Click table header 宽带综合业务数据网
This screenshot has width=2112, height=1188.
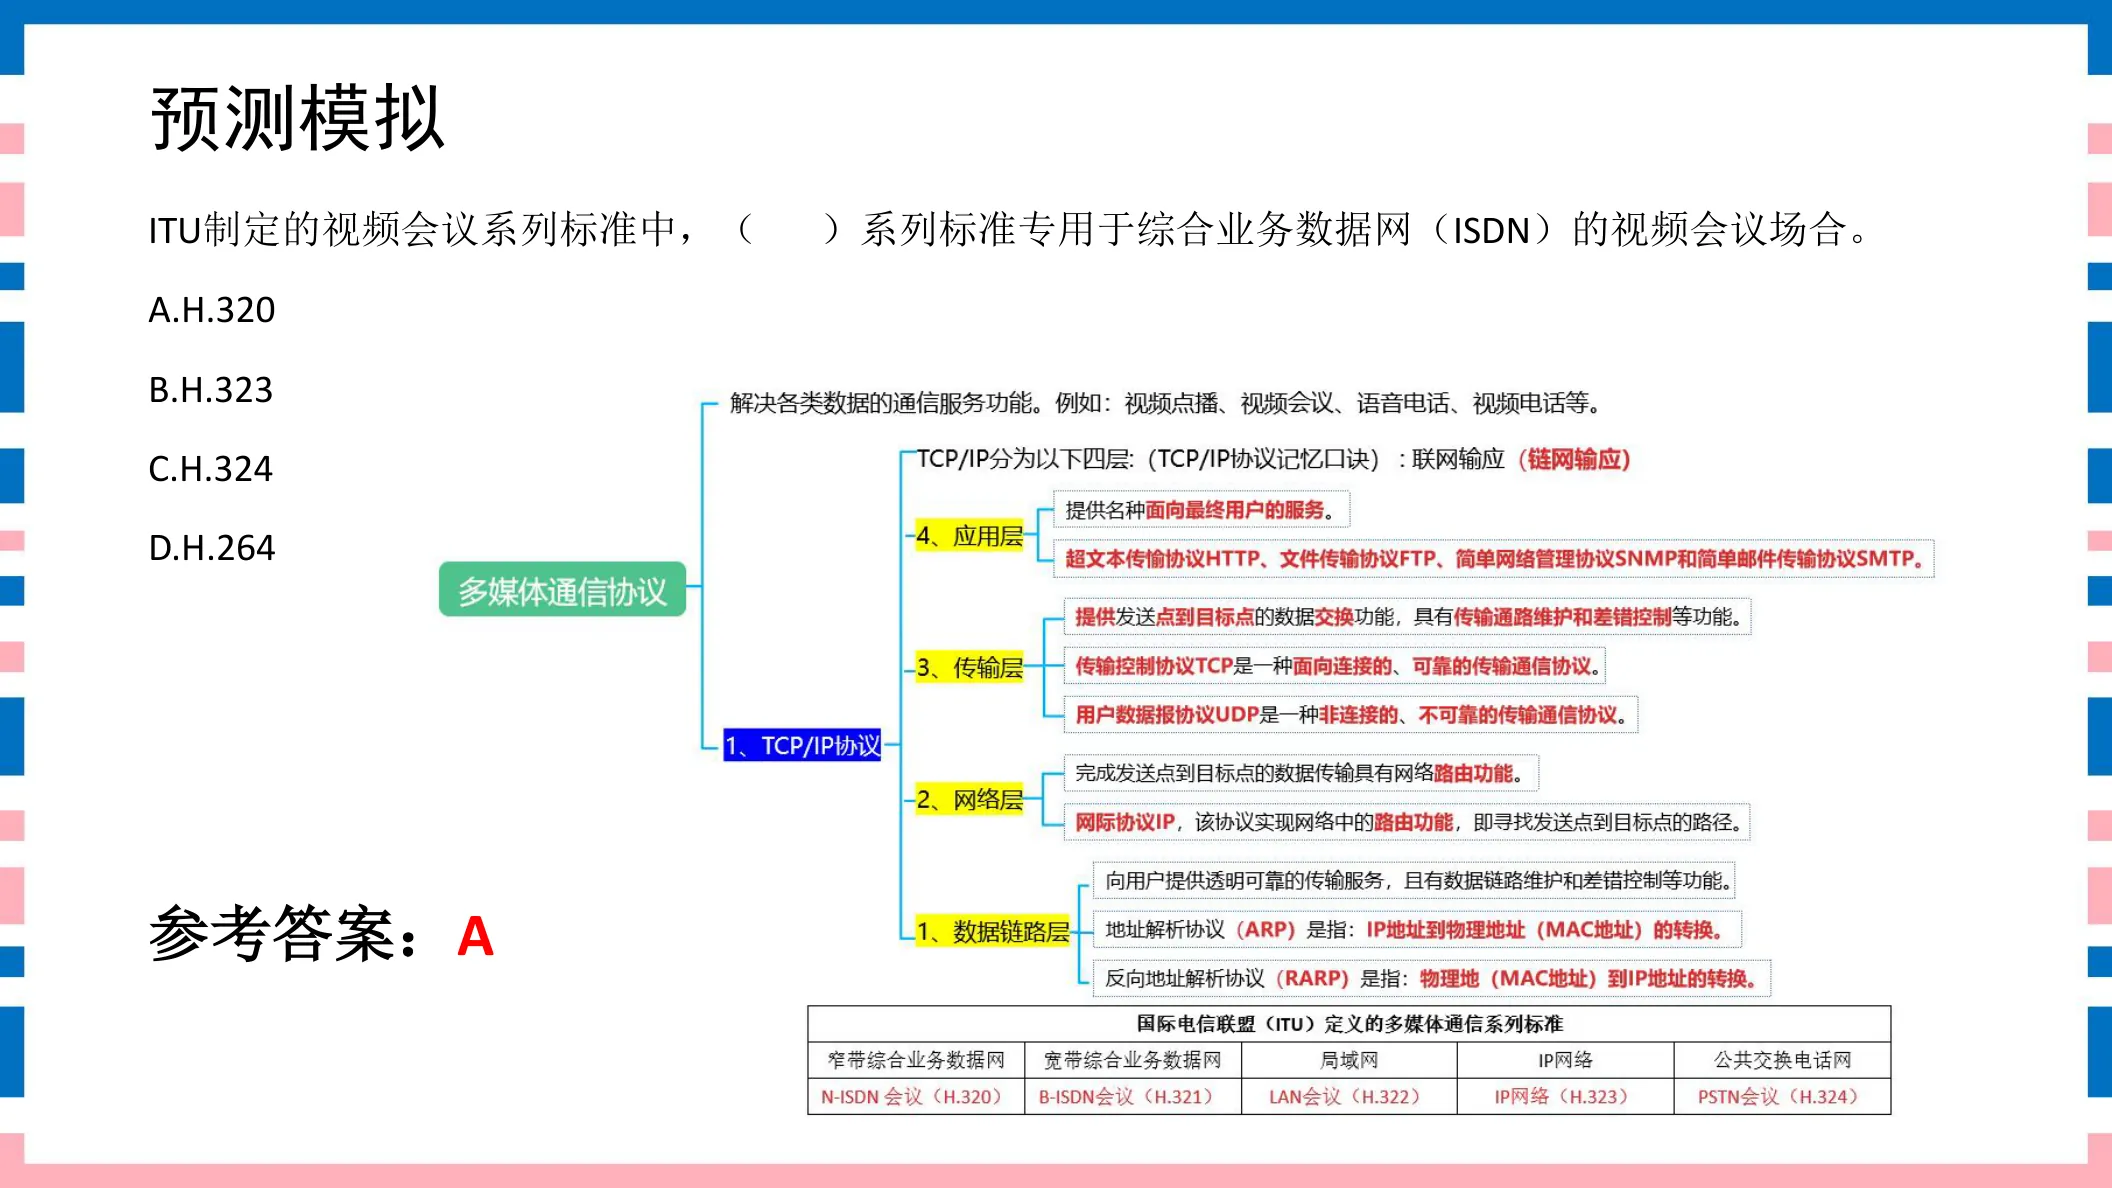(1133, 1060)
